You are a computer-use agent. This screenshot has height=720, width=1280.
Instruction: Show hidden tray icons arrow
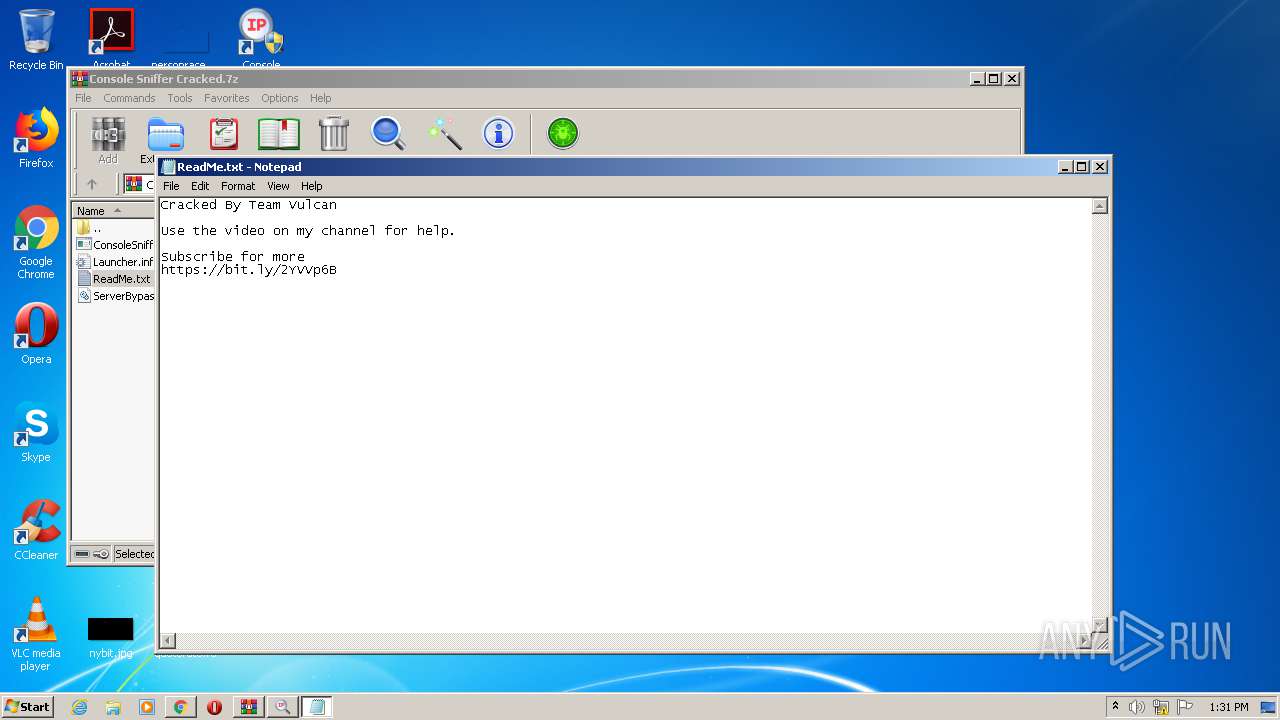coord(1115,706)
